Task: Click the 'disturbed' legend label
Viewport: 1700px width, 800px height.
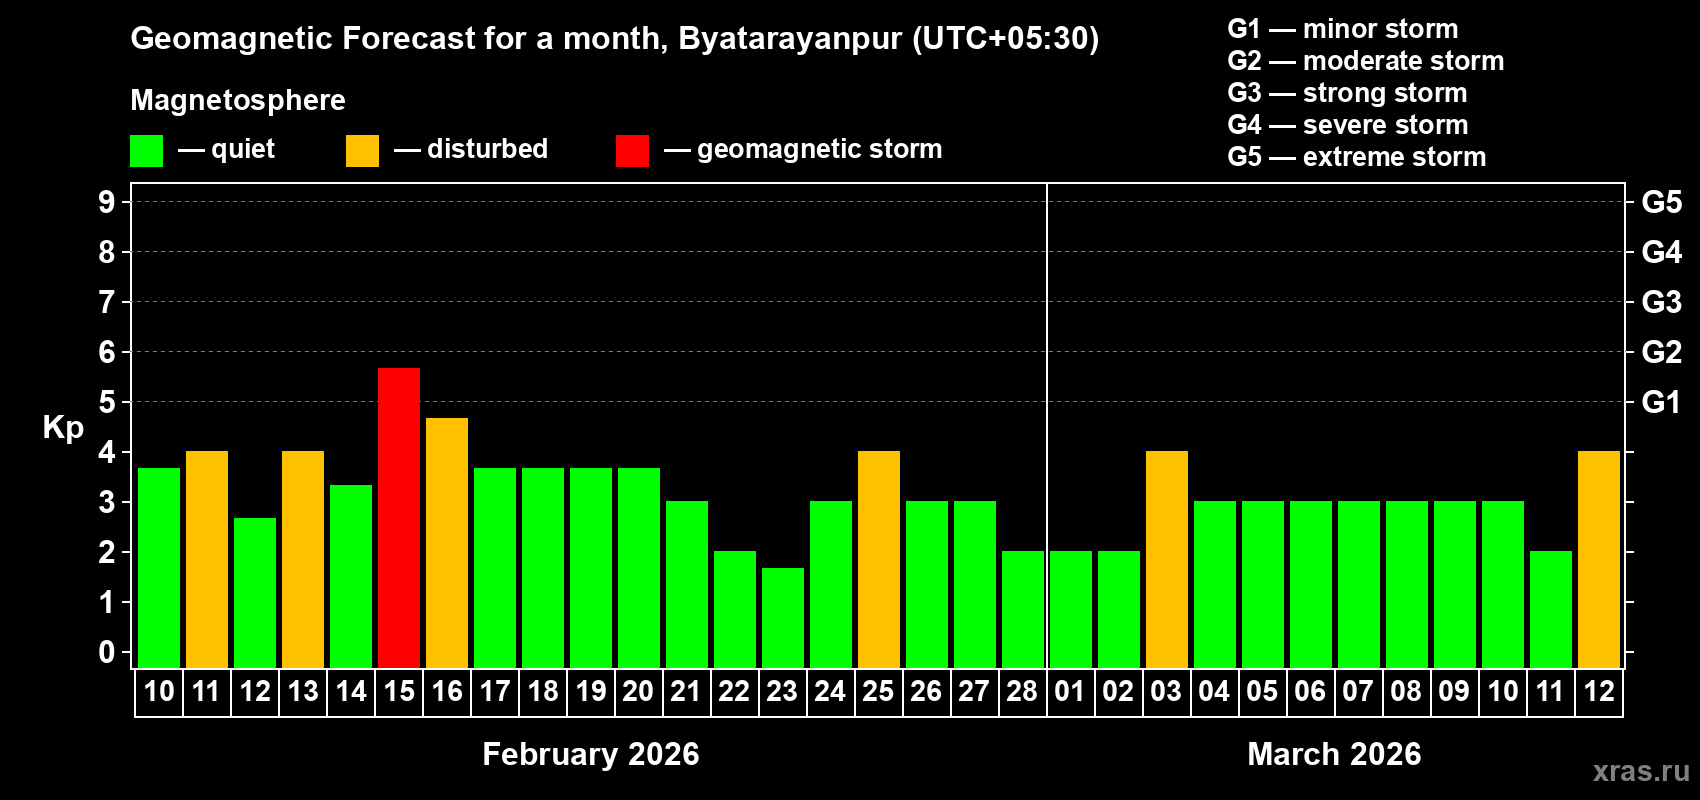Action: pos(488,149)
